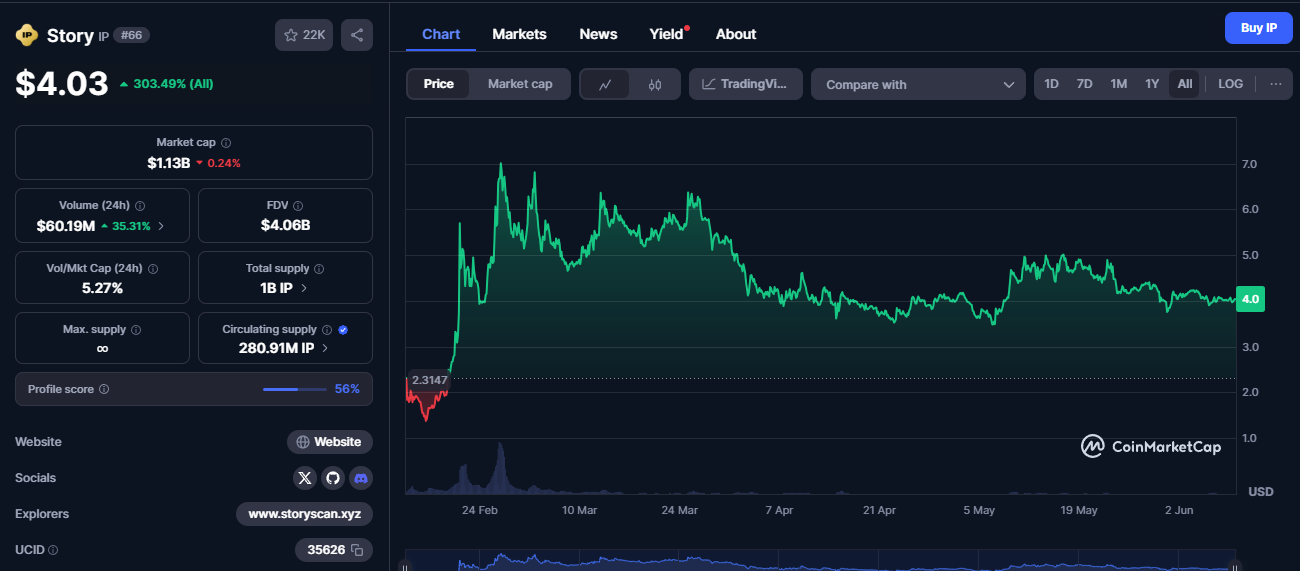
Task: Open the Chart tab
Action: (x=441, y=34)
